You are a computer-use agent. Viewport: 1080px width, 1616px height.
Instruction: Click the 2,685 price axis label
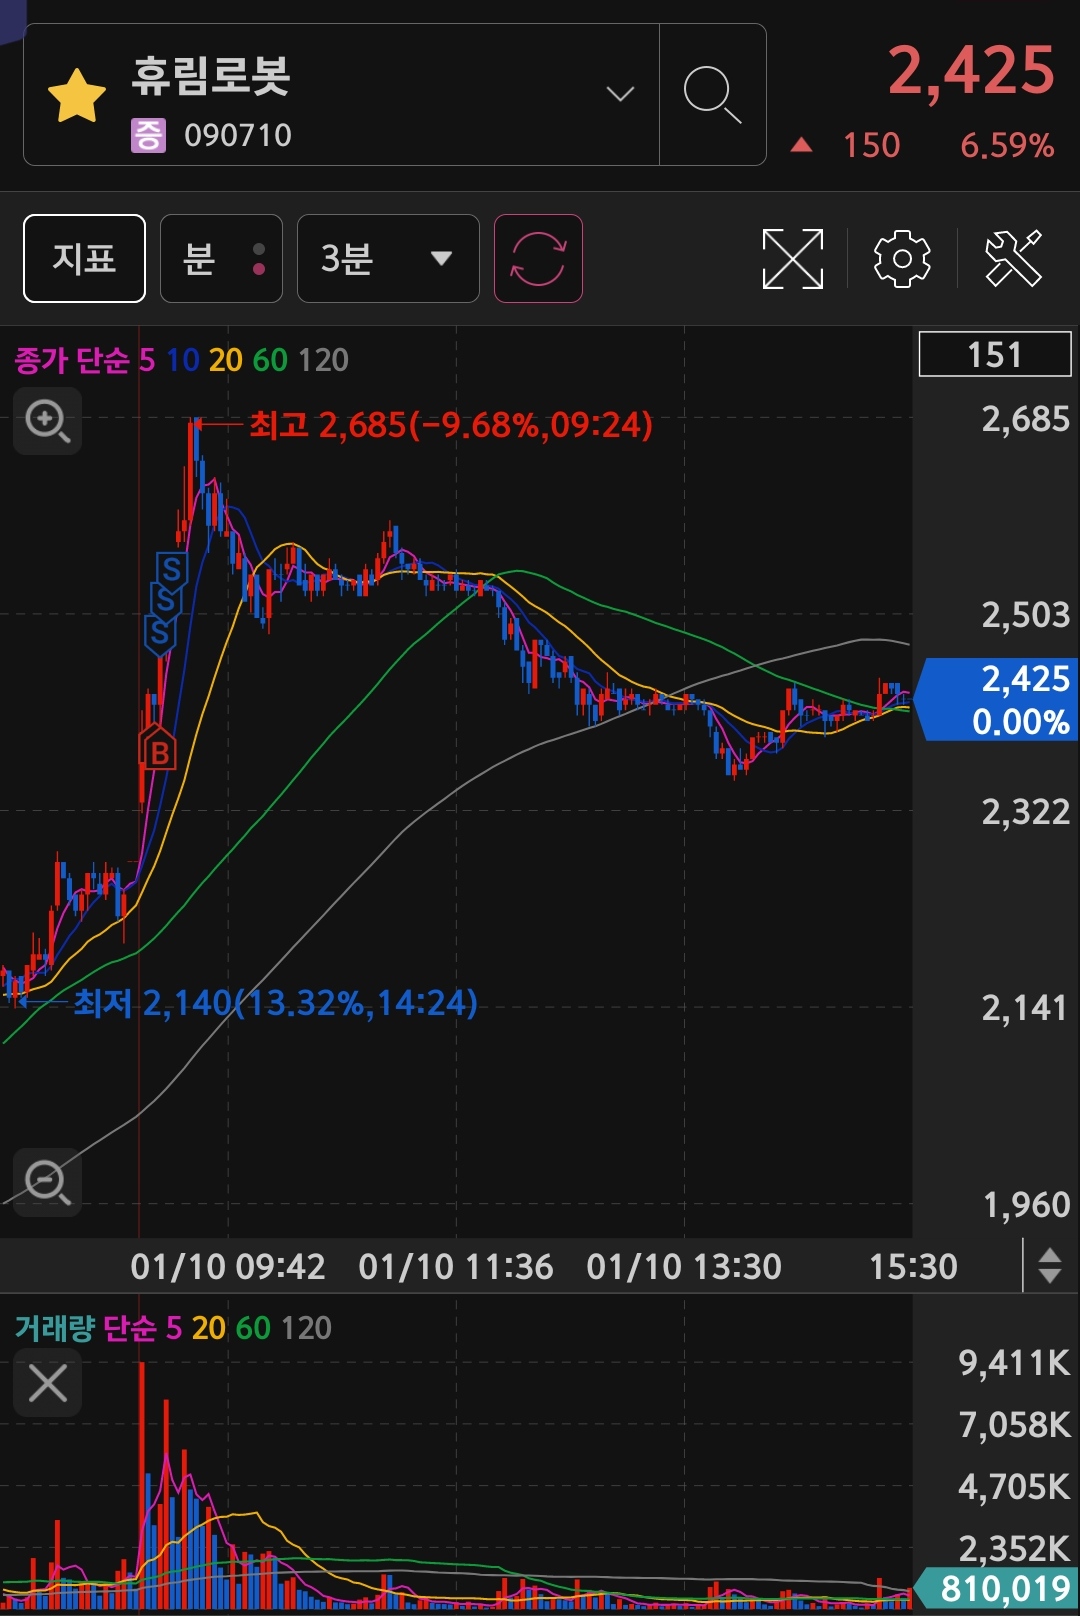point(1025,419)
